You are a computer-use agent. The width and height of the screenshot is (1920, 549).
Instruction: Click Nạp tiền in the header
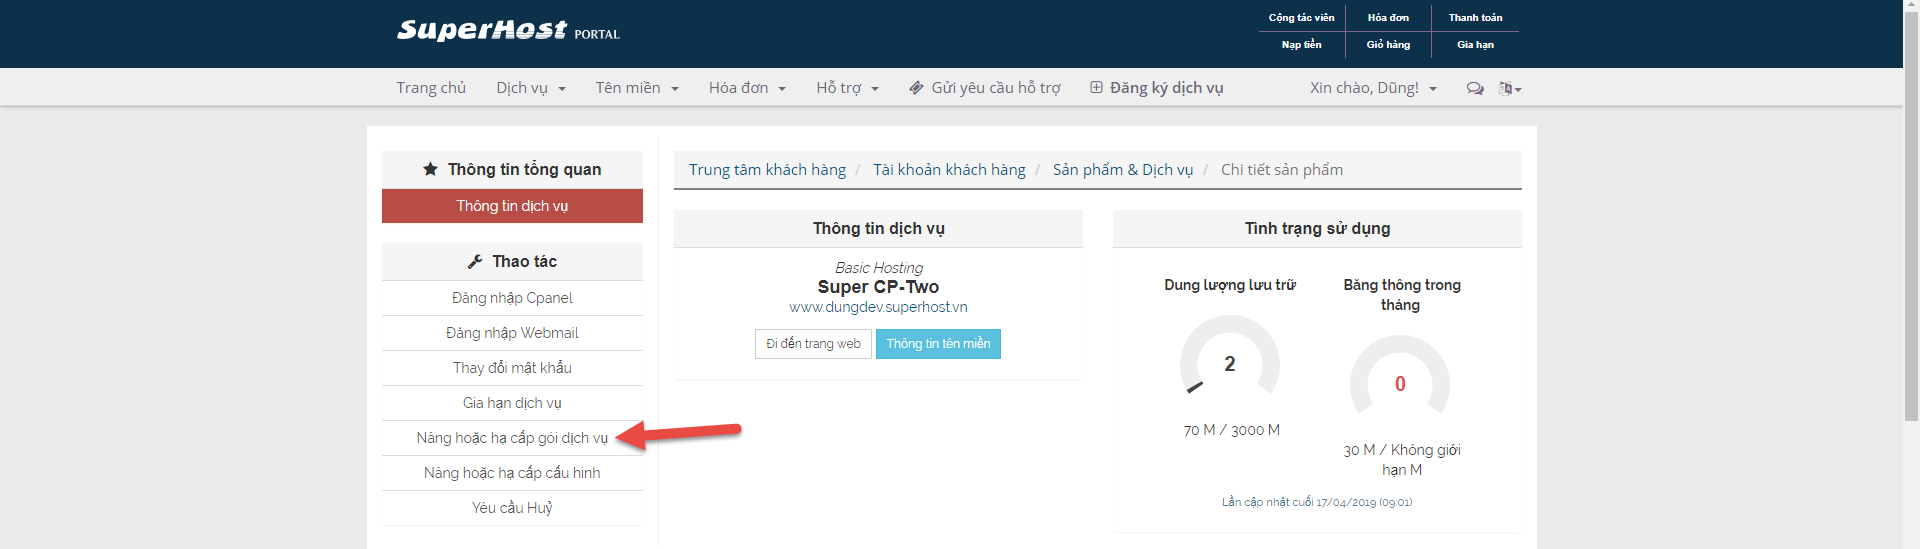(x=1301, y=45)
